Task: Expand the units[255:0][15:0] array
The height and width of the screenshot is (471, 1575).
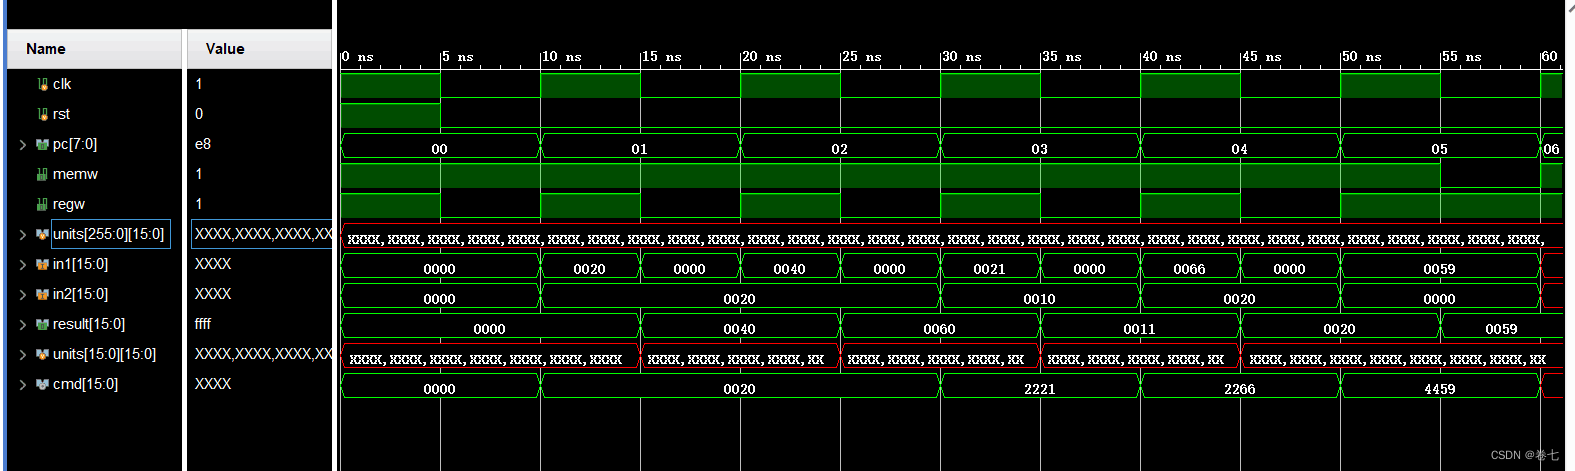Action: tap(23, 234)
